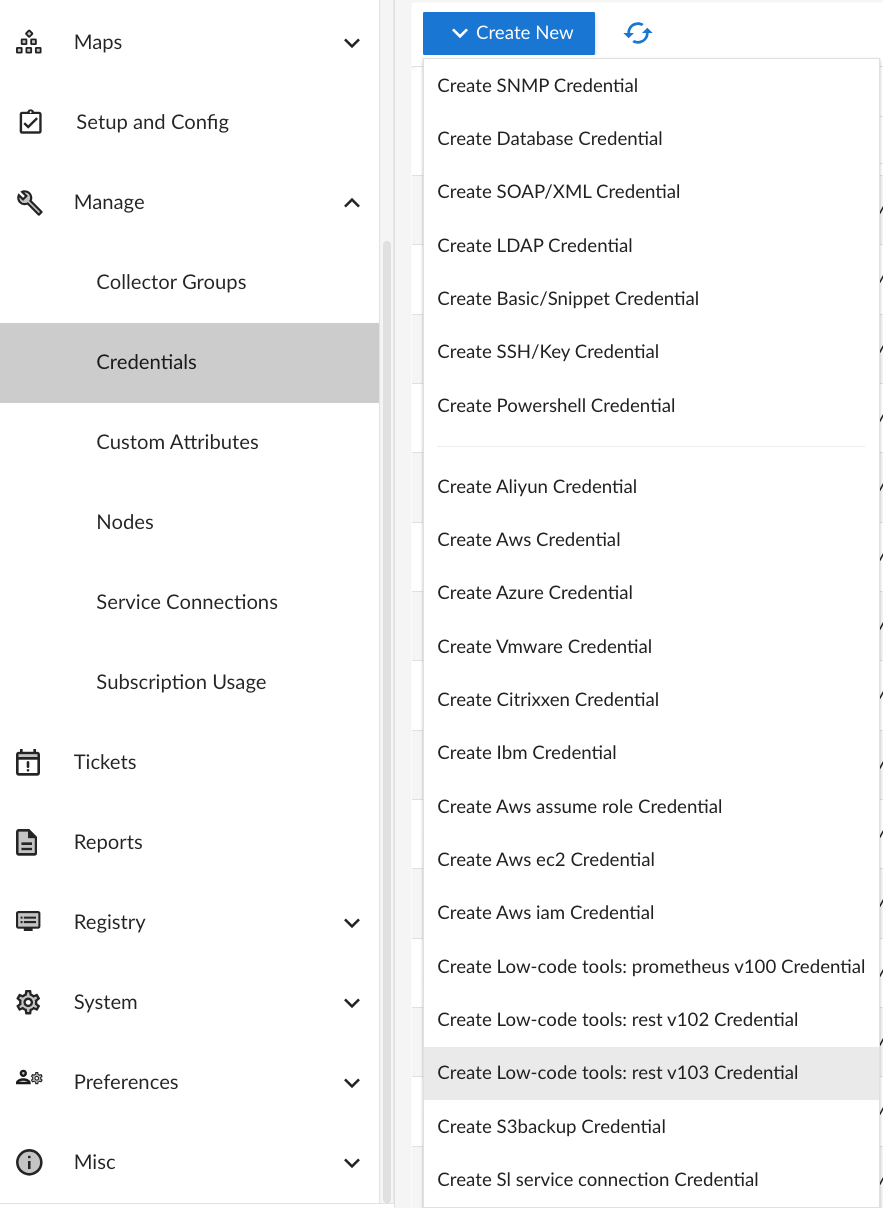Viewport: 883px width, 1208px height.
Task: Go to Service Connections page
Action: [187, 602]
